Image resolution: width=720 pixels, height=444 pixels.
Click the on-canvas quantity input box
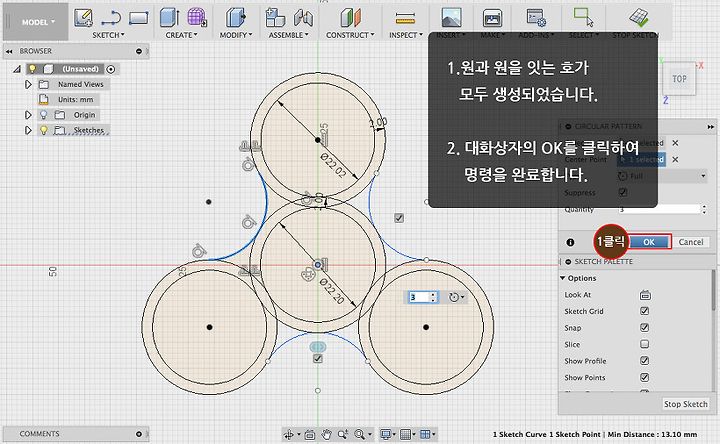[x=418, y=298]
